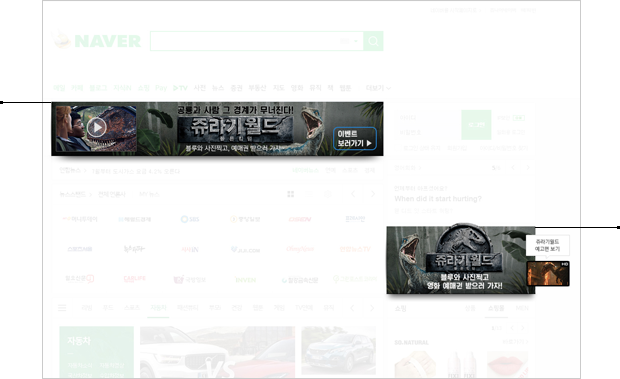Switch to the 쇼핑몰 shopping tab

click(x=496, y=308)
